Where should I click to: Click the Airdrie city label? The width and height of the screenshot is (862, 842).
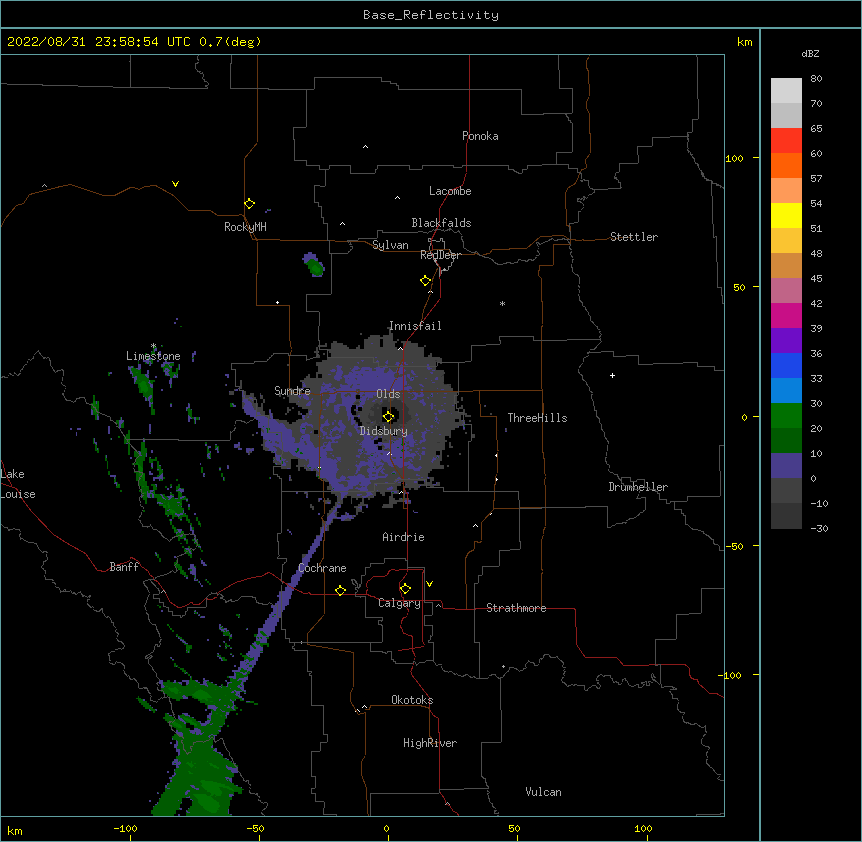[404, 537]
